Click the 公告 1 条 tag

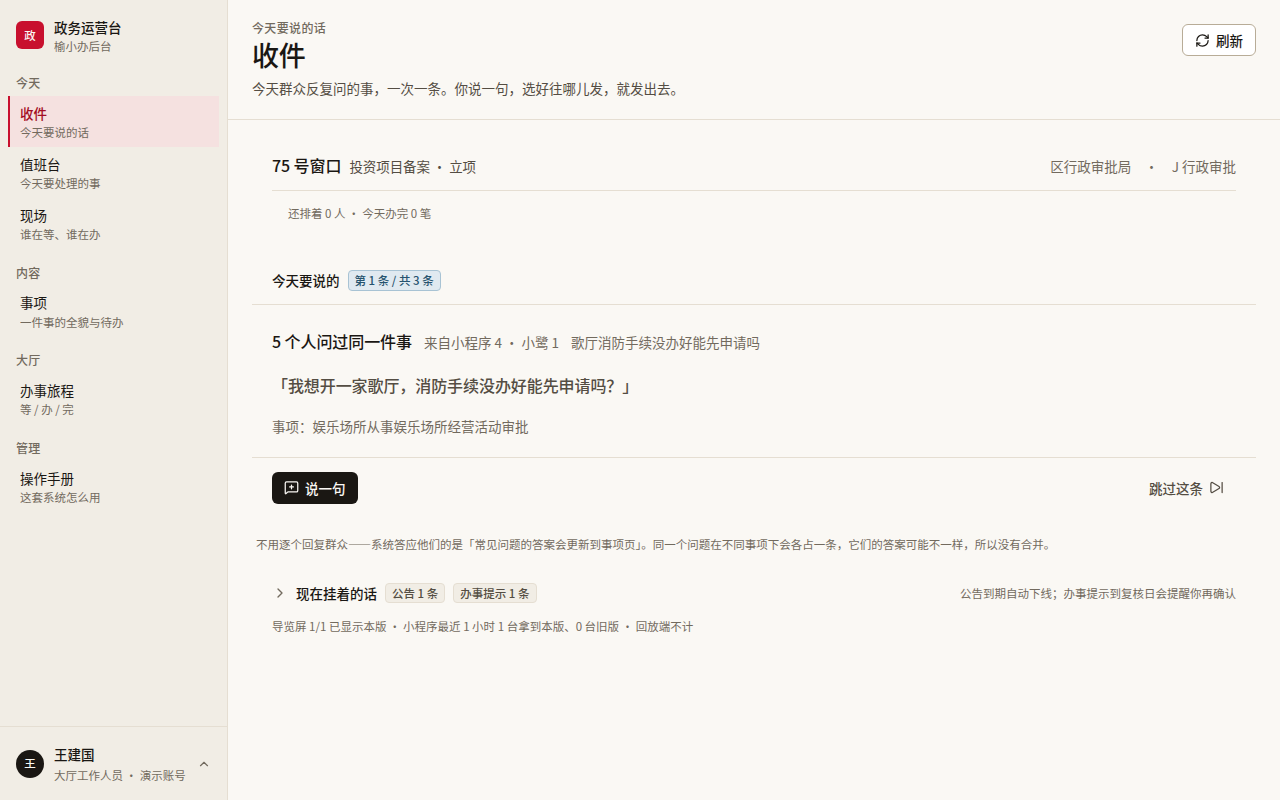[415, 593]
